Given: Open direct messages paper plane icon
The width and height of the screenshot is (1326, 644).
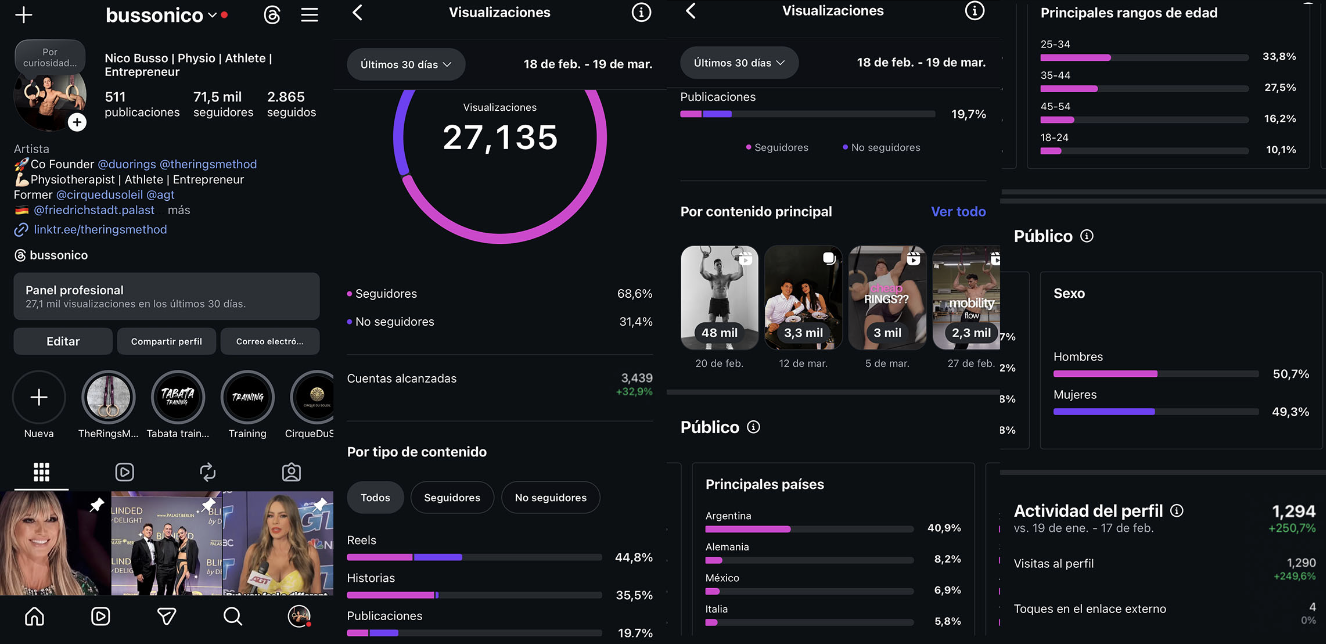Looking at the screenshot, I should (x=167, y=616).
